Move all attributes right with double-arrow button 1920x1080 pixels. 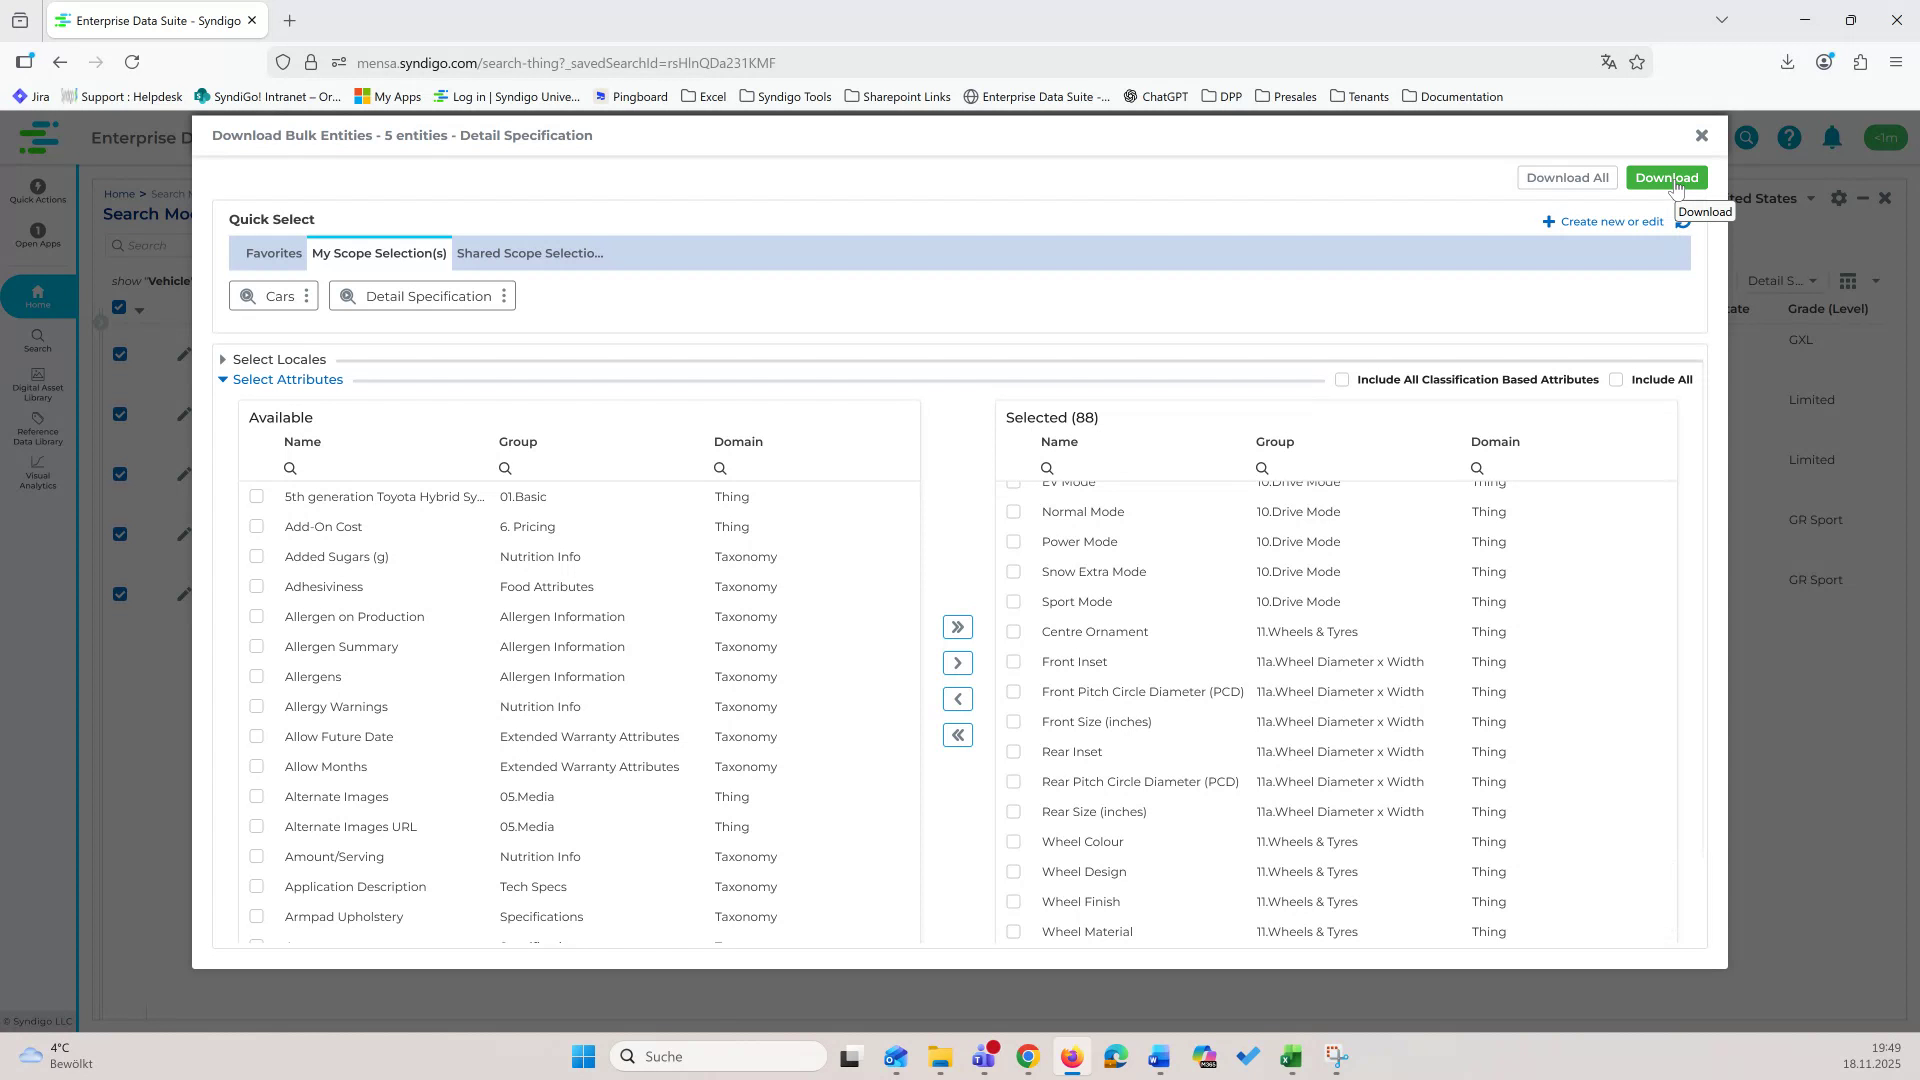tap(958, 627)
